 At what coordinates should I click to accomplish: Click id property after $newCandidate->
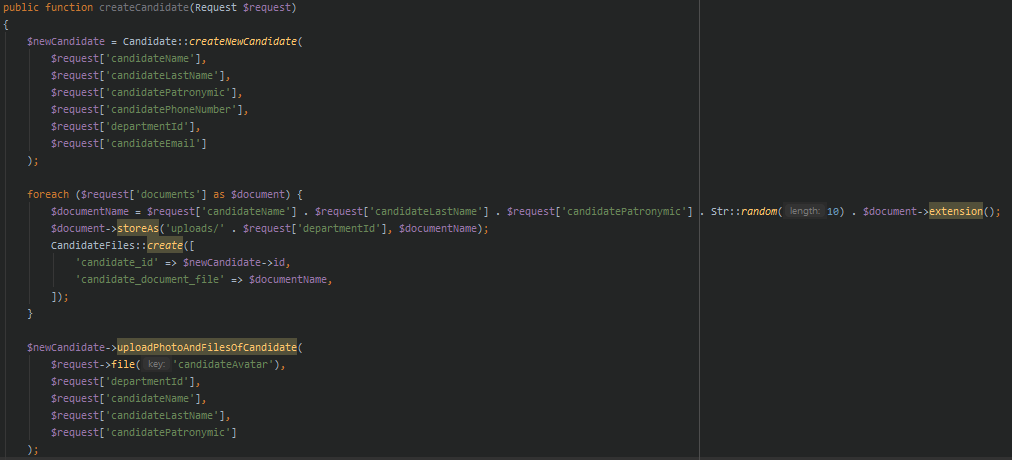click(x=278, y=263)
